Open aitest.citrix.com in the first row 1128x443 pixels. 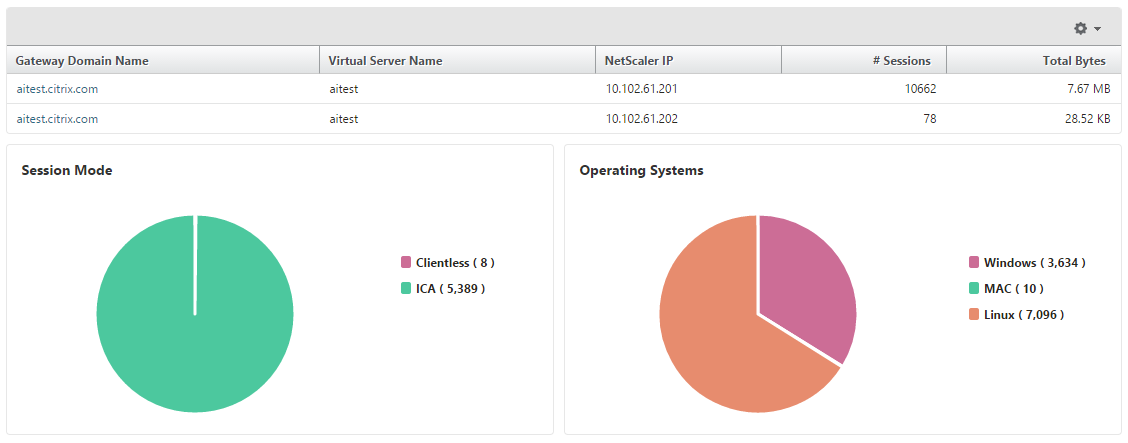click(x=57, y=89)
